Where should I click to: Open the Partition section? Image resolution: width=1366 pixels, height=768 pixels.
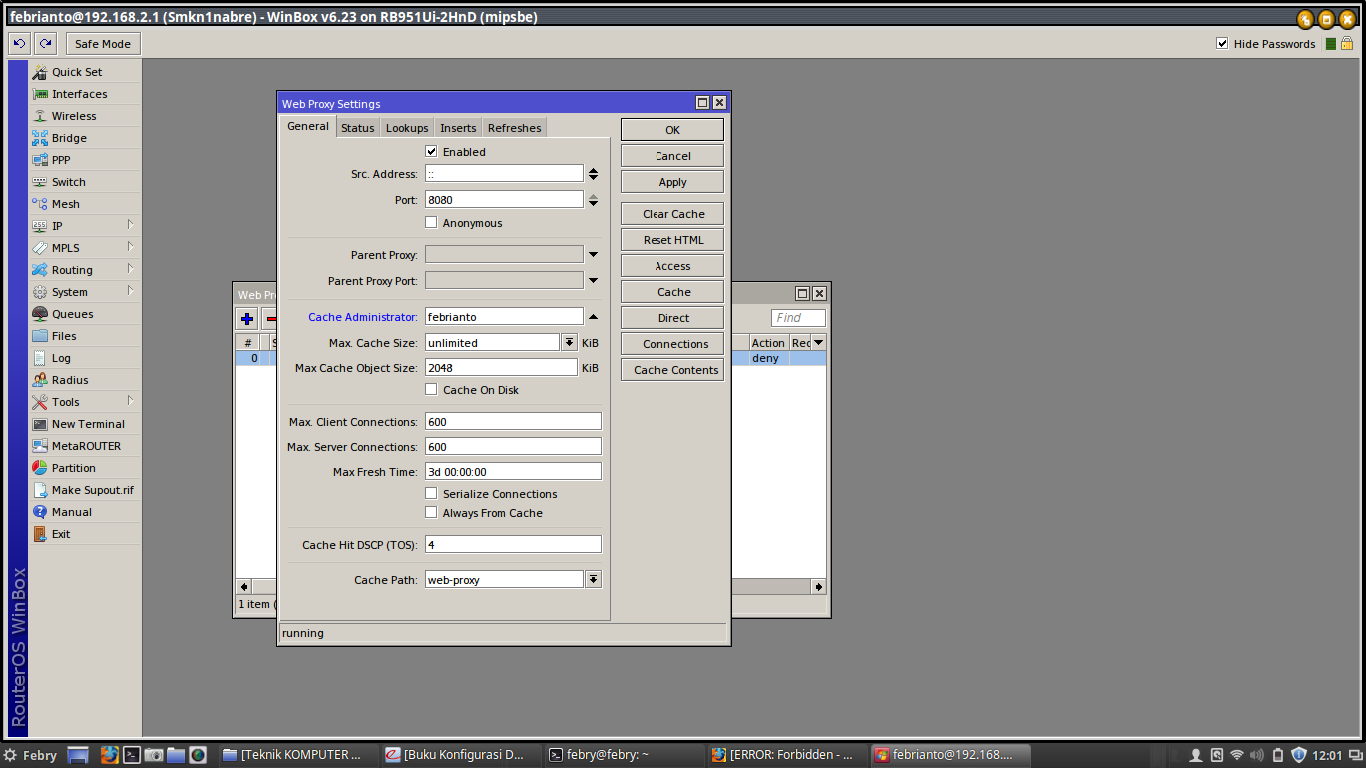click(74, 468)
